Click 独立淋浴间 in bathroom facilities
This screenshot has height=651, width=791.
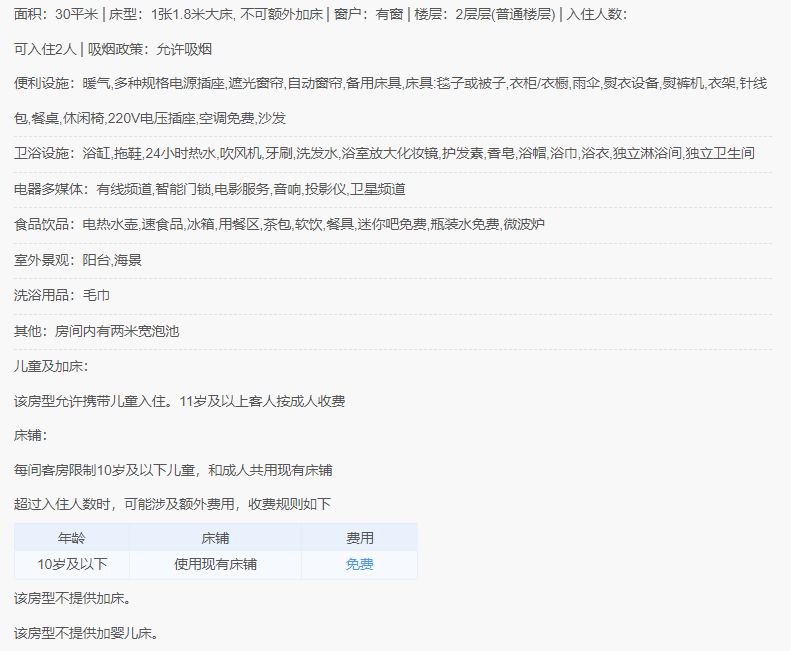647,153
